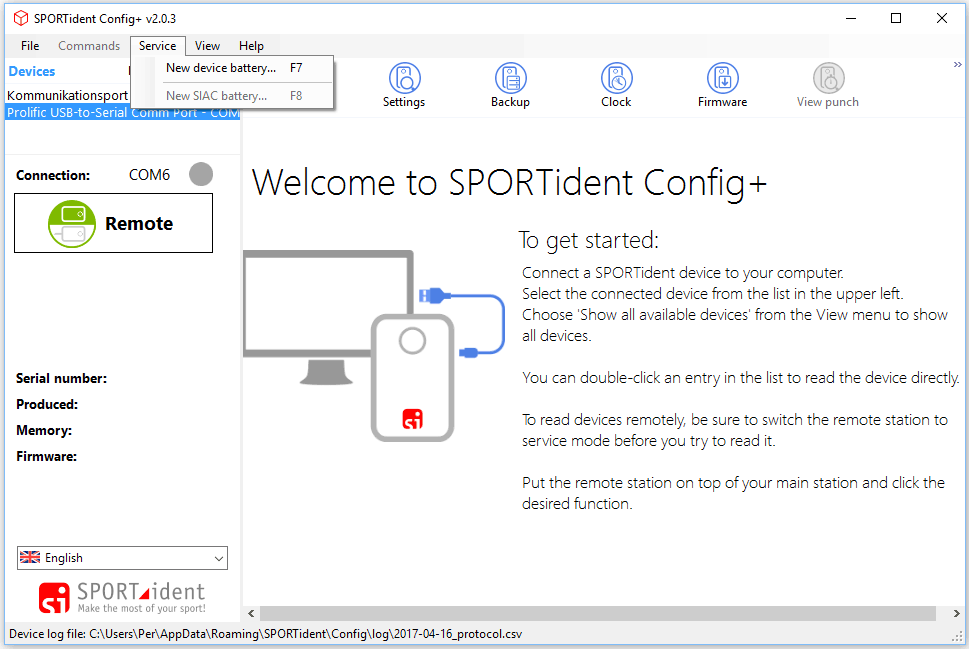Click the Welcome to SPORTident Config+ heading
The width and height of the screenshot is (969, 649).
click(x=509, y=183)
